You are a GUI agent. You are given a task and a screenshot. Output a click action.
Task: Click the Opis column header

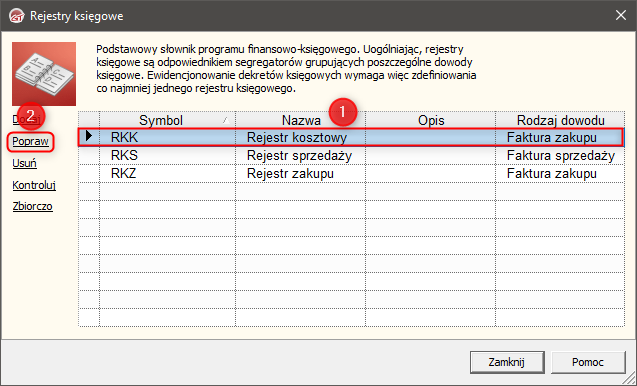[431, 120]
